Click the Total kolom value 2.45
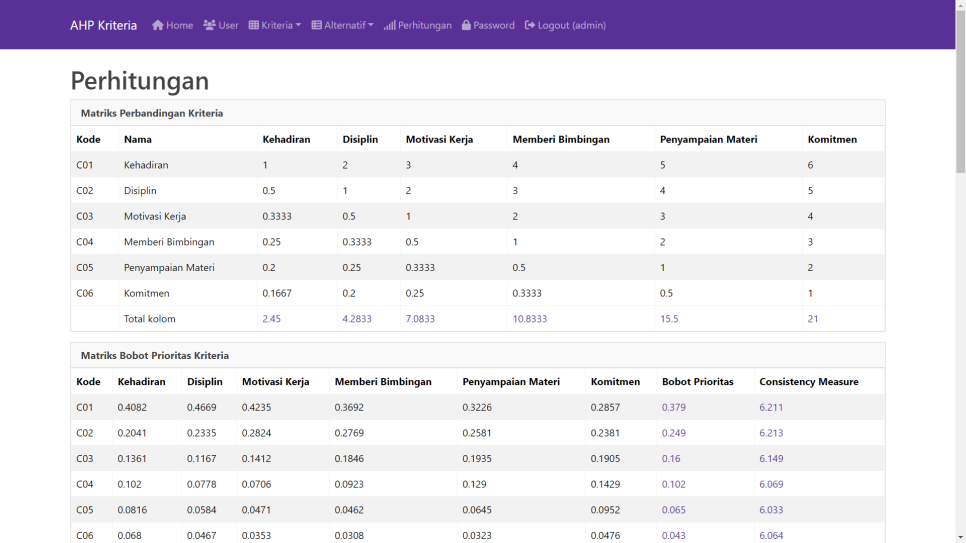 pos(272,319)
